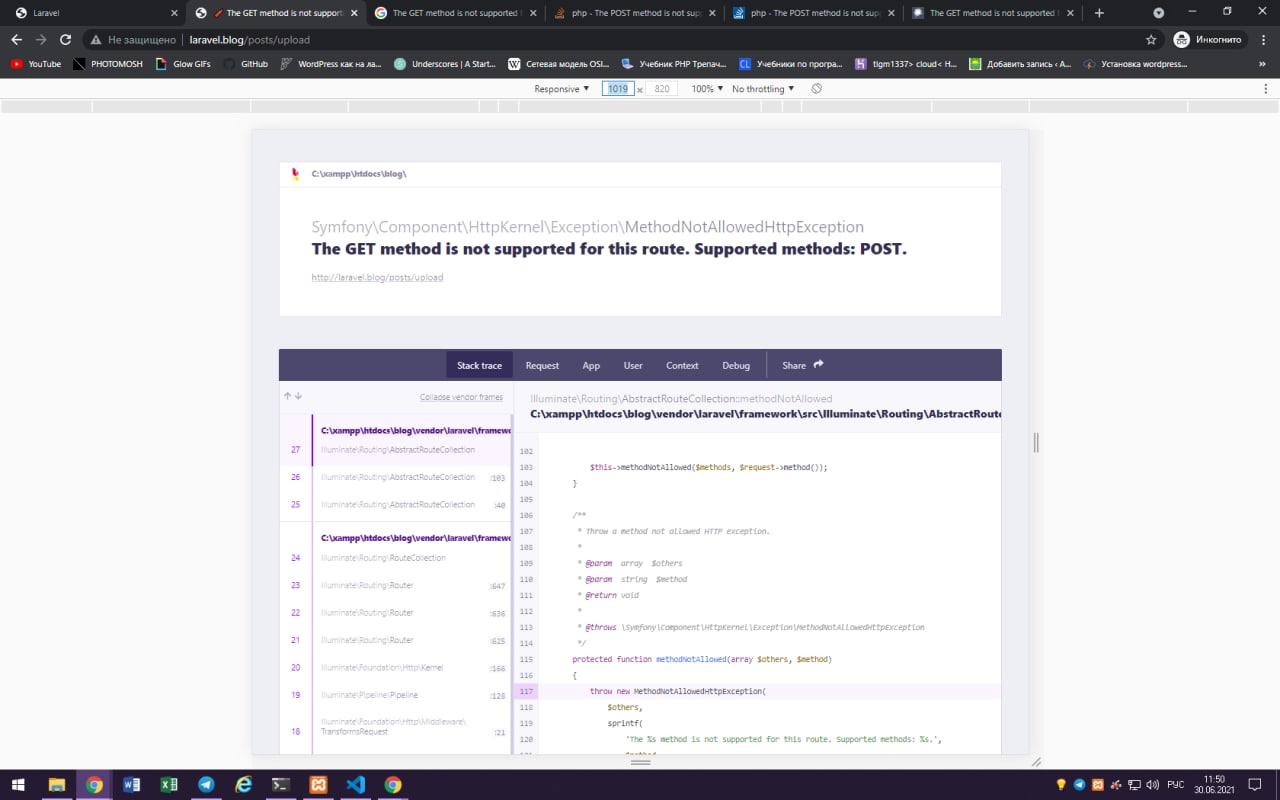Jump to previous frame with up arrow
Image resolution: width=1280 pixels, height=800 pixels.
[287, 396]
